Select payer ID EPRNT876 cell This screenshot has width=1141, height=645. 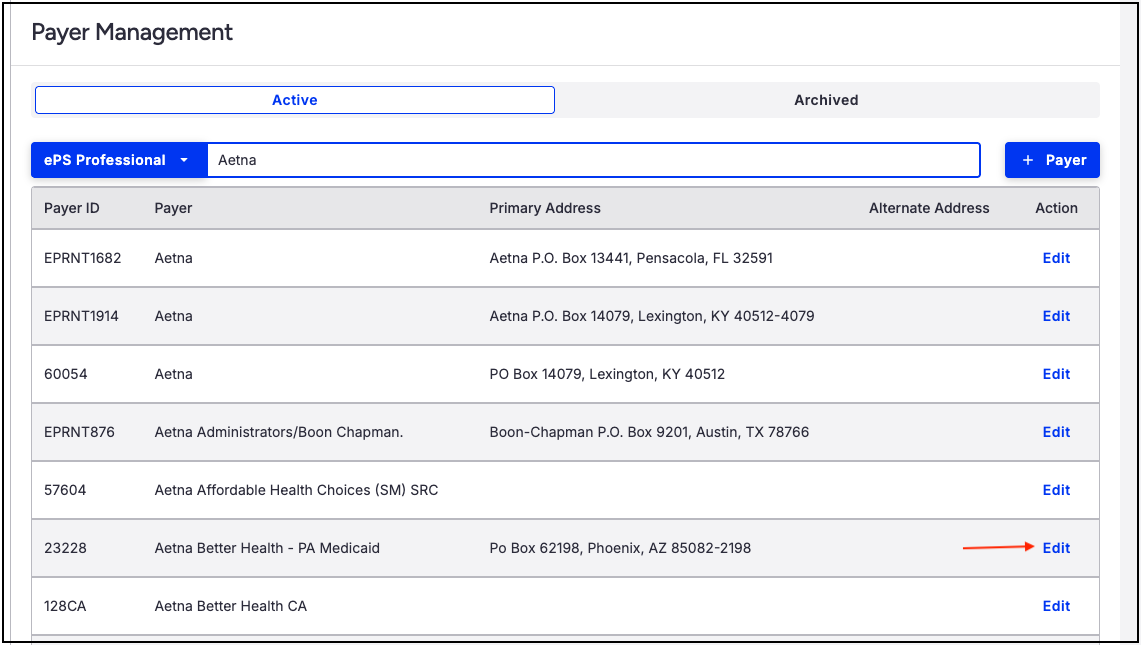click(79, 432)
